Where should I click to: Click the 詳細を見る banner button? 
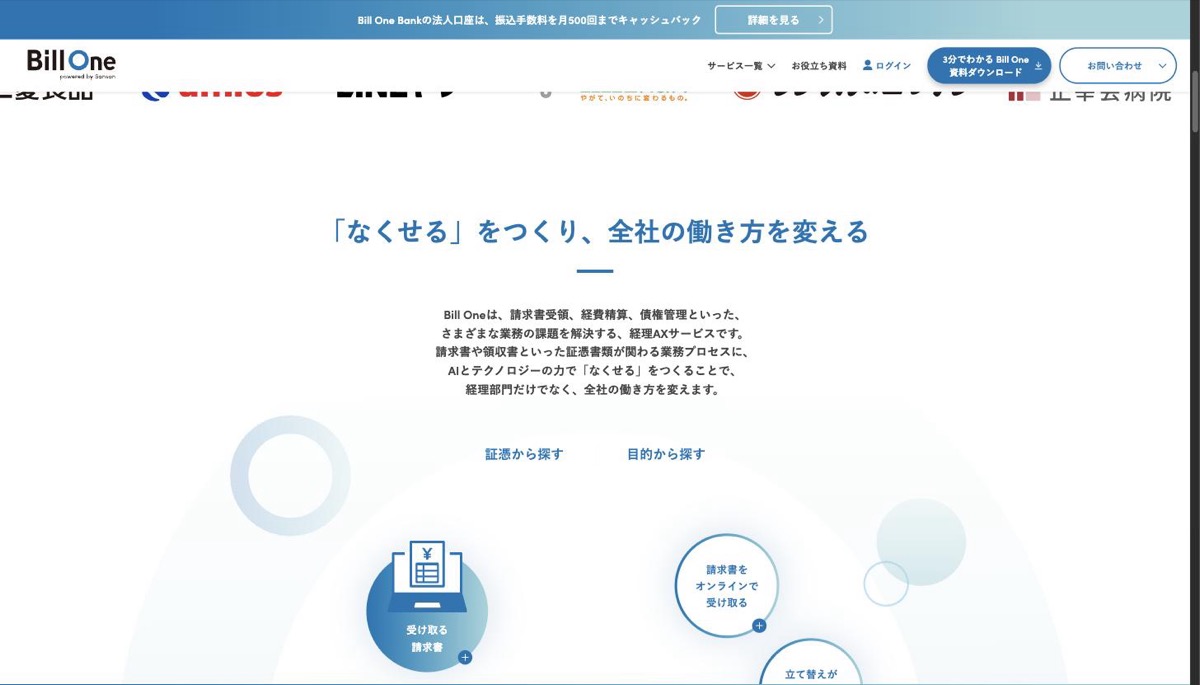tap(773, 20)
